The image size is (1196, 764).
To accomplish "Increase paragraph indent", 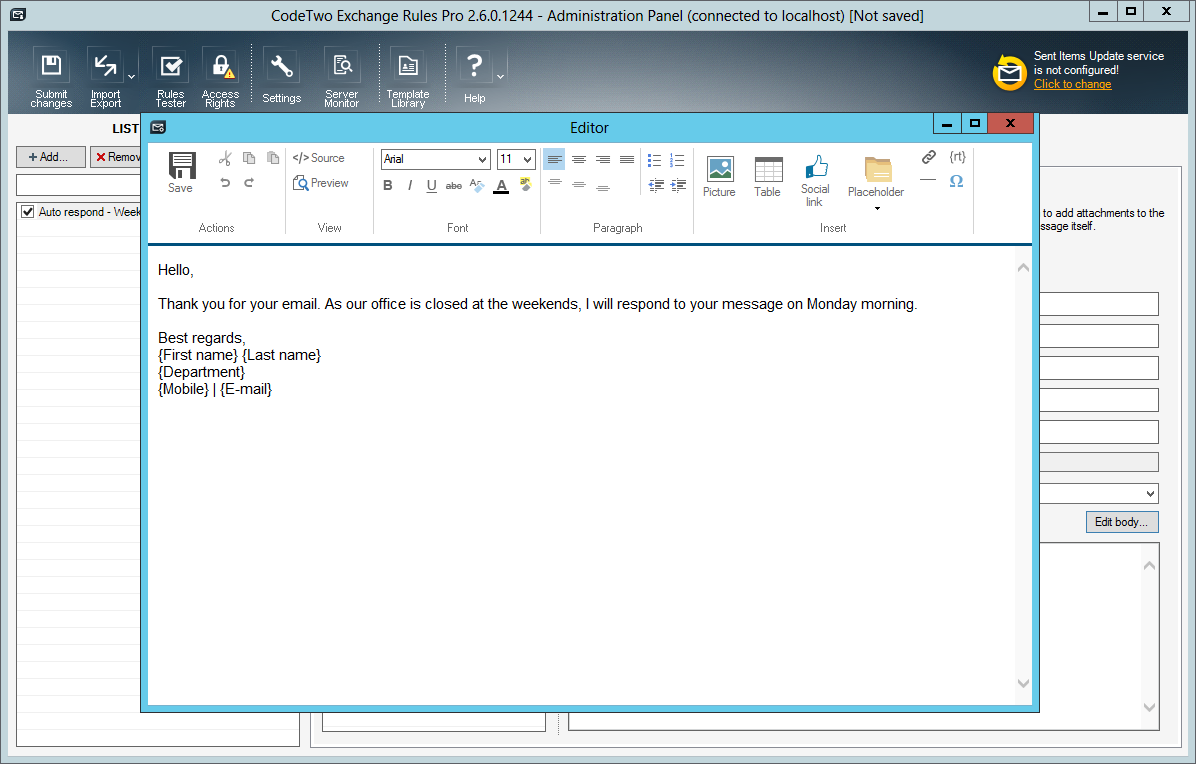I will pyautogui.click(x=678, y=185).
